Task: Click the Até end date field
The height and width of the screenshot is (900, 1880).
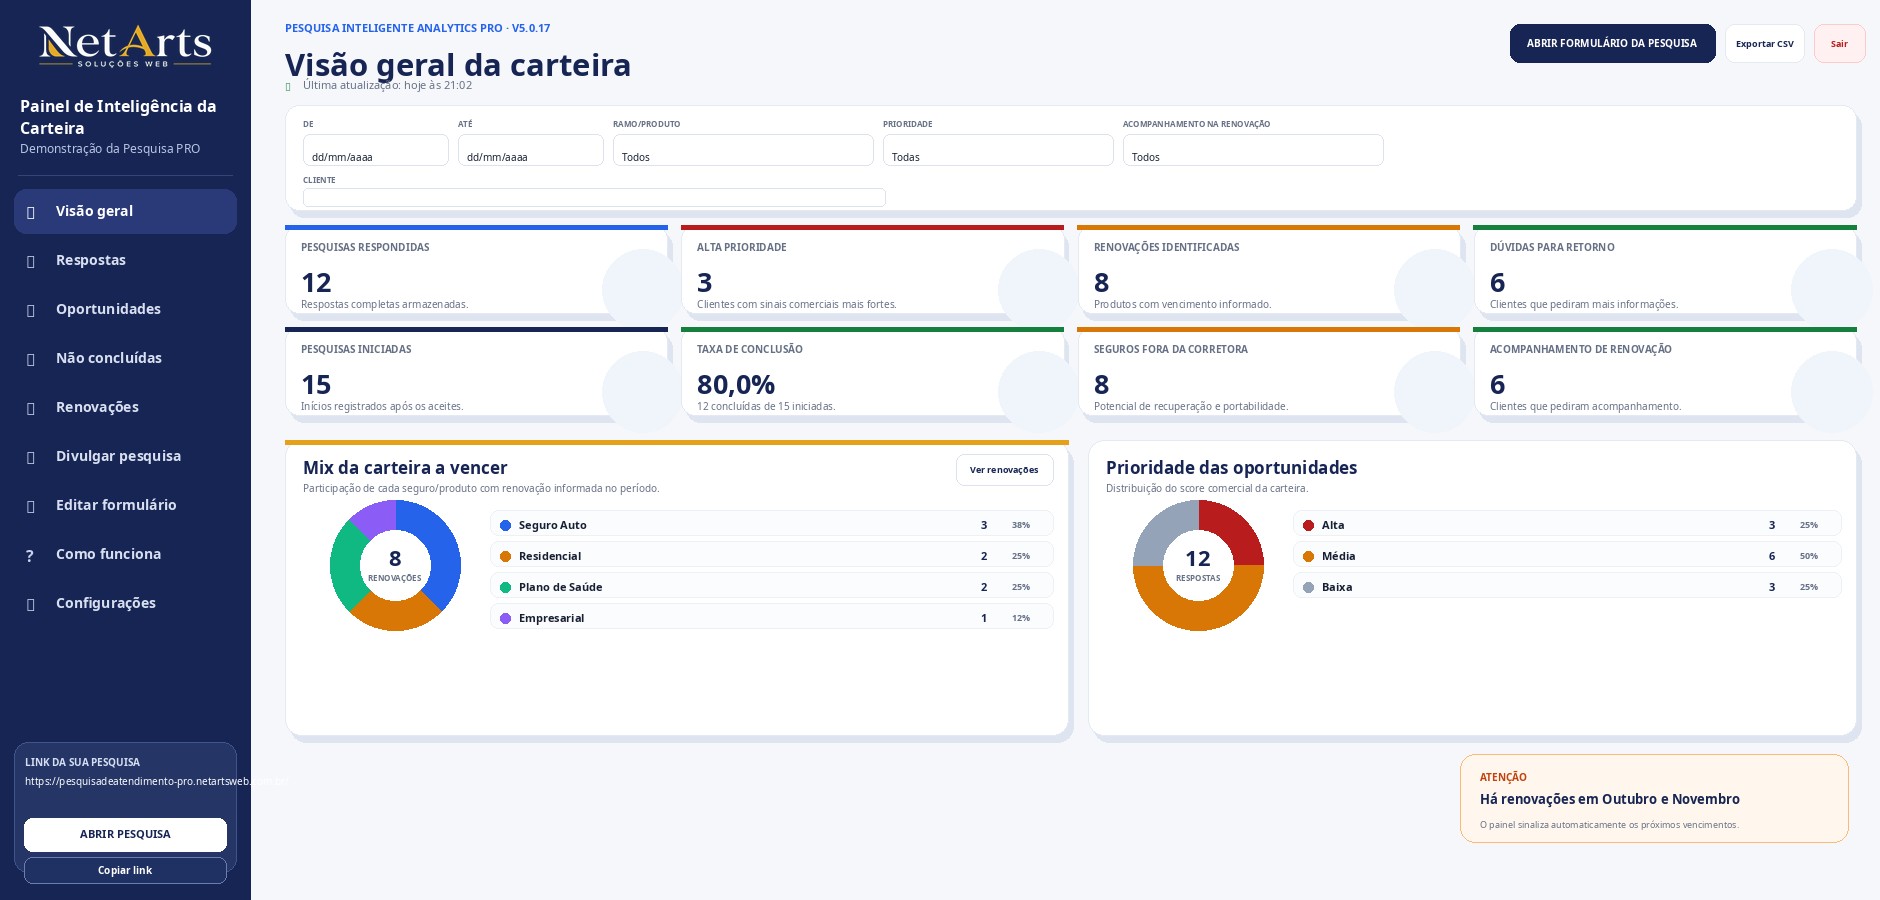Action: pos(531,150)
